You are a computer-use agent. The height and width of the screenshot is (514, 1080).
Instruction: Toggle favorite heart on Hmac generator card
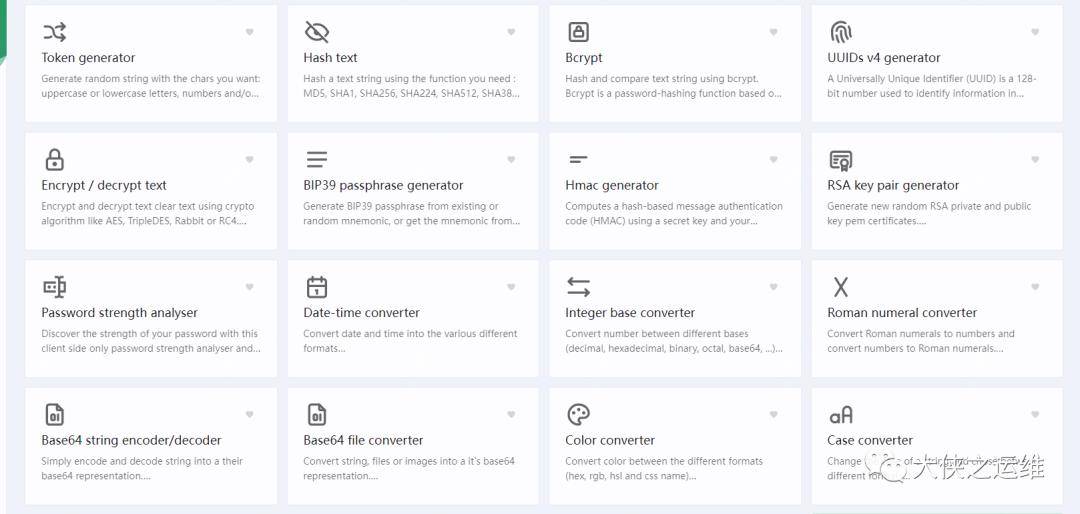(773, 159)
